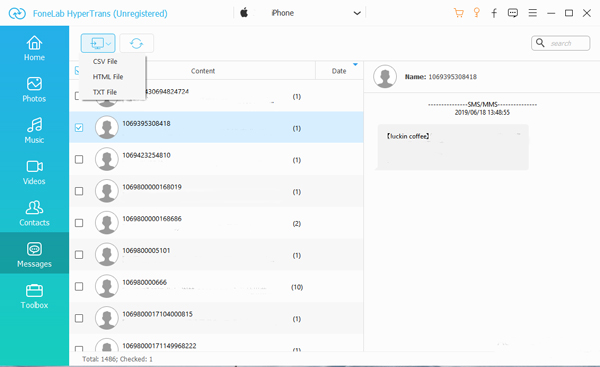Choose HTML File export option
600x367 pixels.
(x=108, y=77)
